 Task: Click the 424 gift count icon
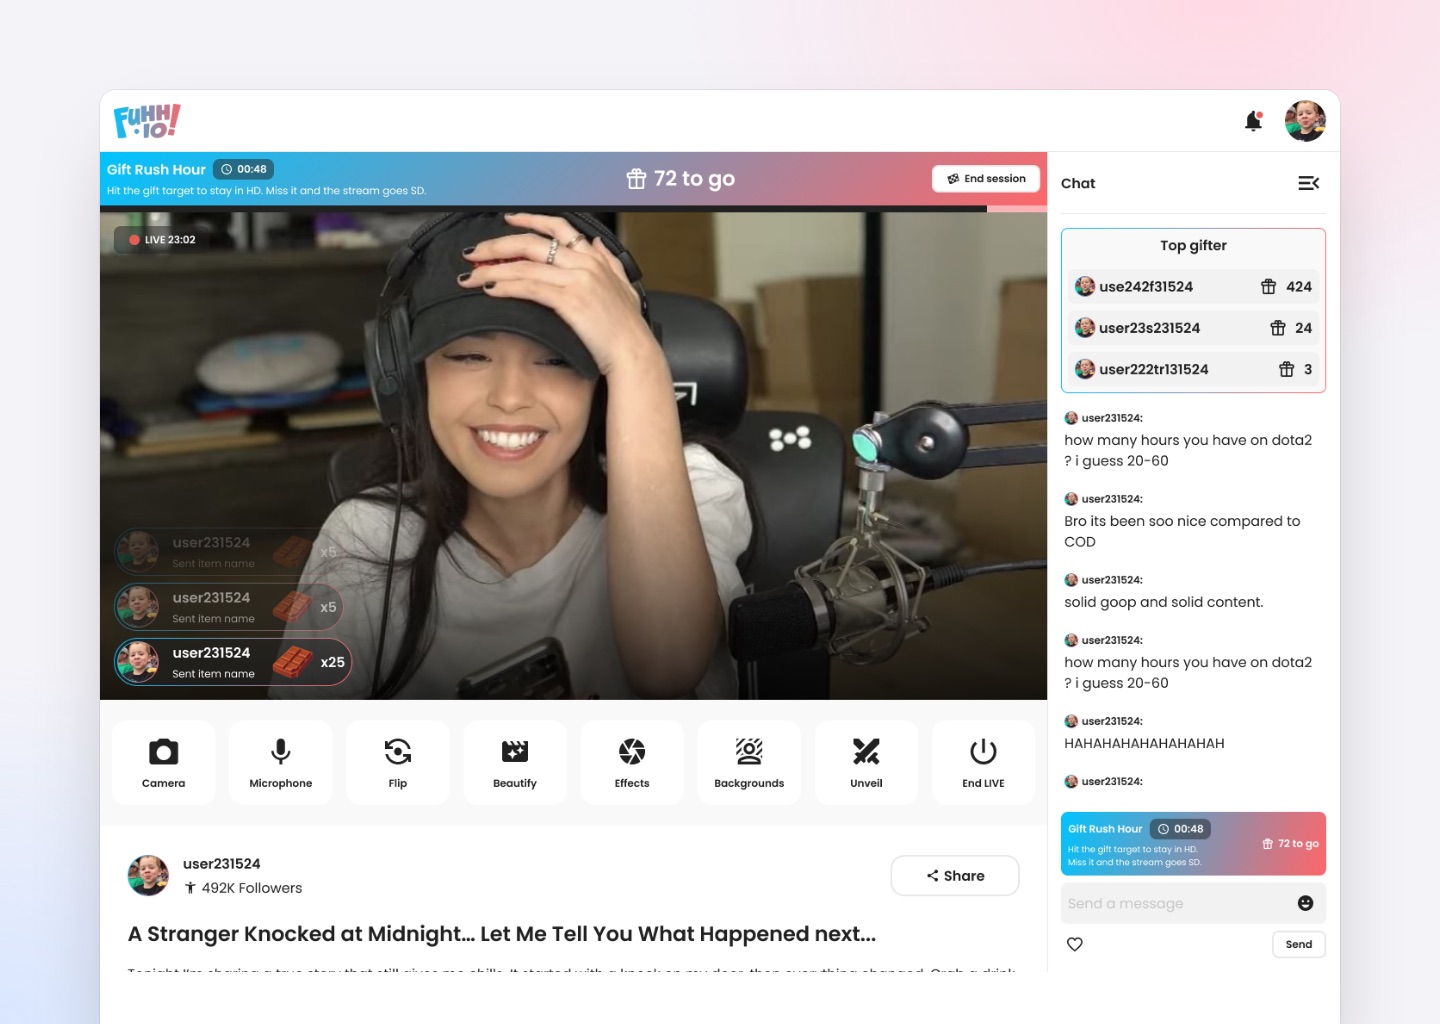(1268, 287)
